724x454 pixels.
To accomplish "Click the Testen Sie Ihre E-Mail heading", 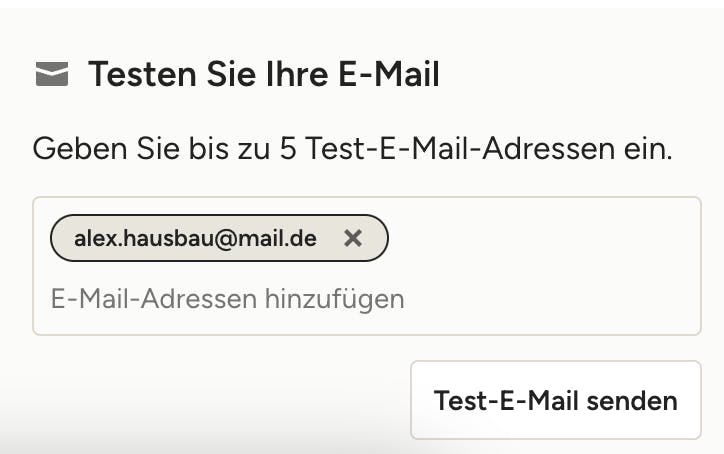I will coord(264,74).
